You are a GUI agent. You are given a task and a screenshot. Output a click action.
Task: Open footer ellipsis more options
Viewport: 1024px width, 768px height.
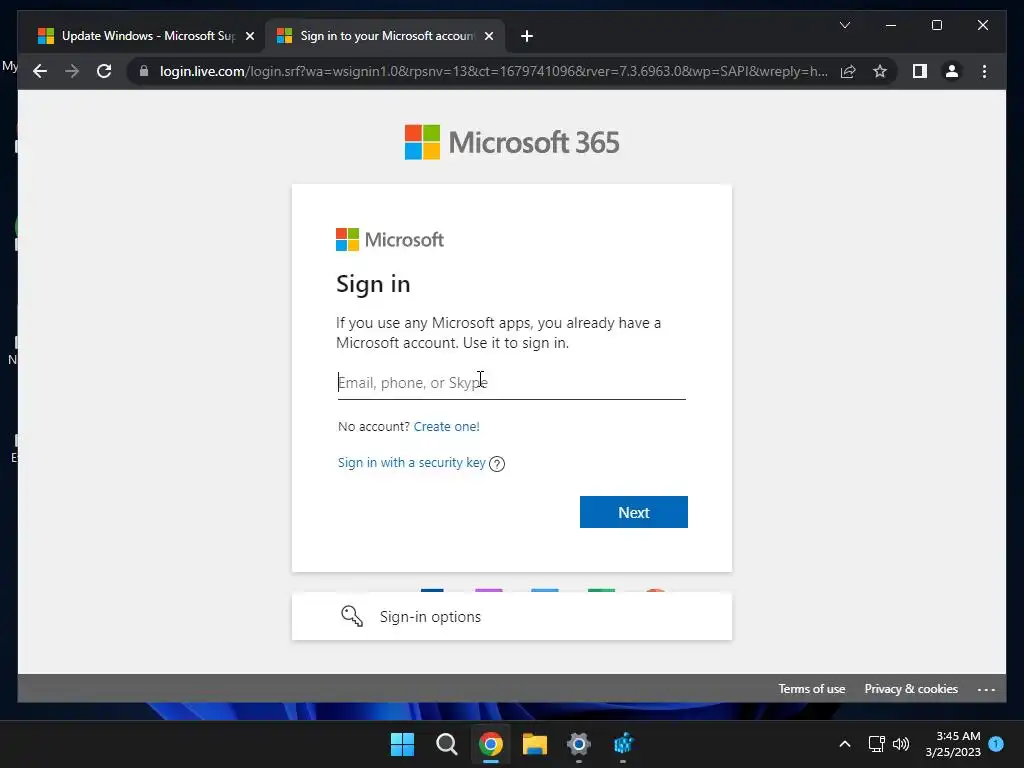point(986,690)
